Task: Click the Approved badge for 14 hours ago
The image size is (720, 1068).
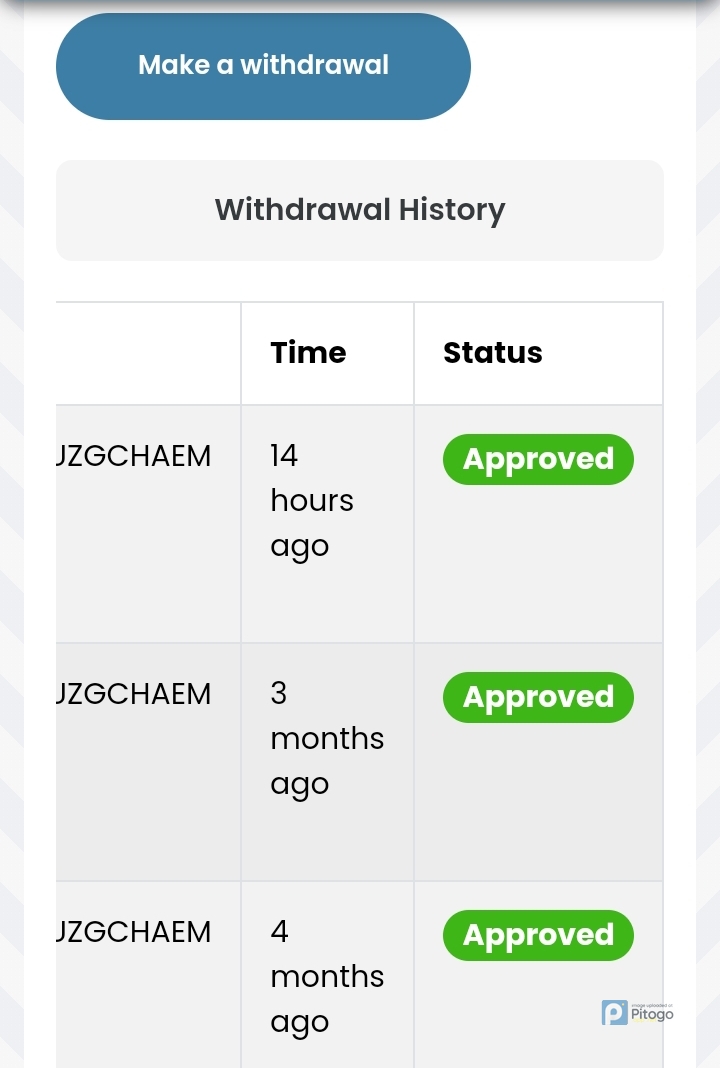Action: tap(538, 459)
